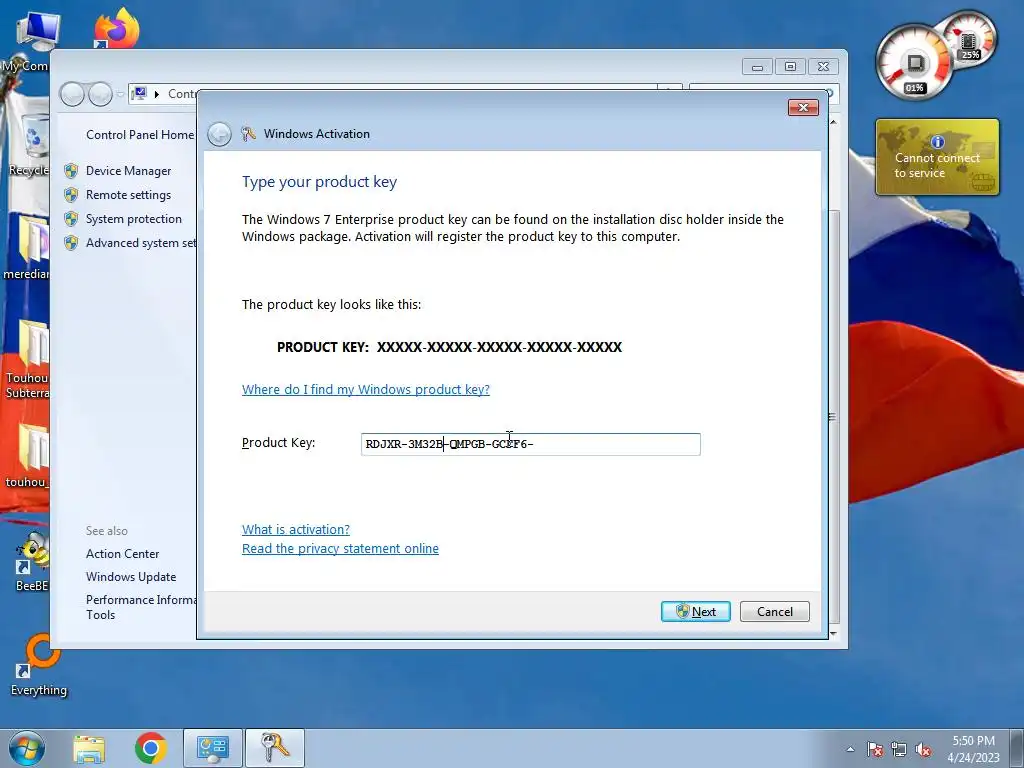Open Advanced system settings in the sidebar
Screen dimensions: 1024x768
pos(141,243)
